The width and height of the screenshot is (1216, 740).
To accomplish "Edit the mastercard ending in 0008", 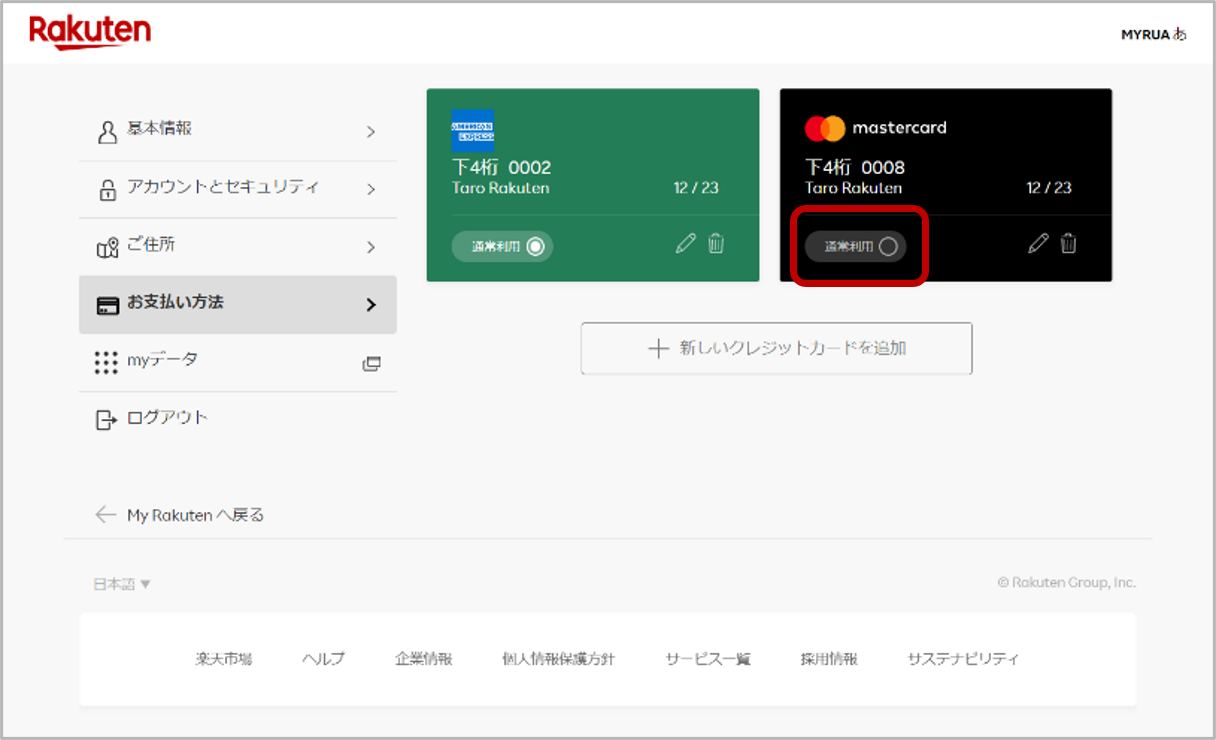I will 1038,242.
